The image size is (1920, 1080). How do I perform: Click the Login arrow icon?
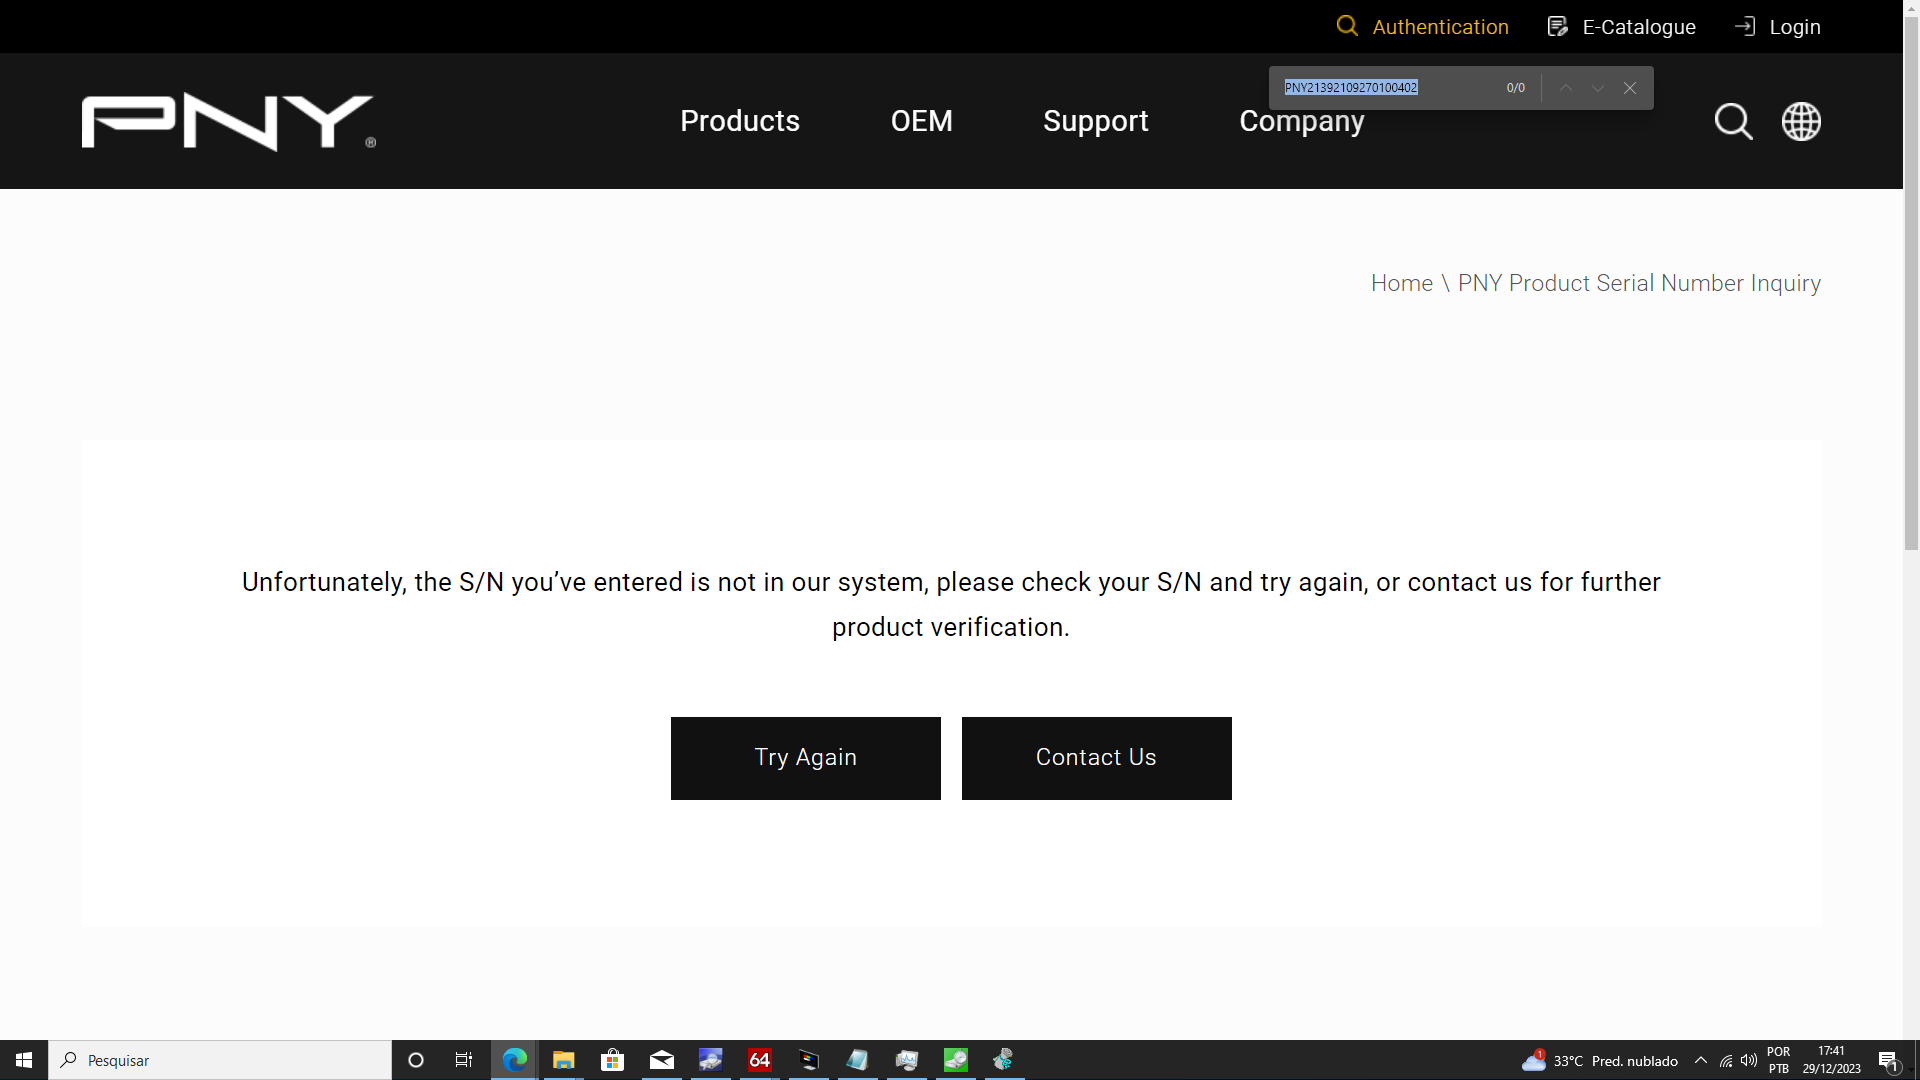(1745, 26)
